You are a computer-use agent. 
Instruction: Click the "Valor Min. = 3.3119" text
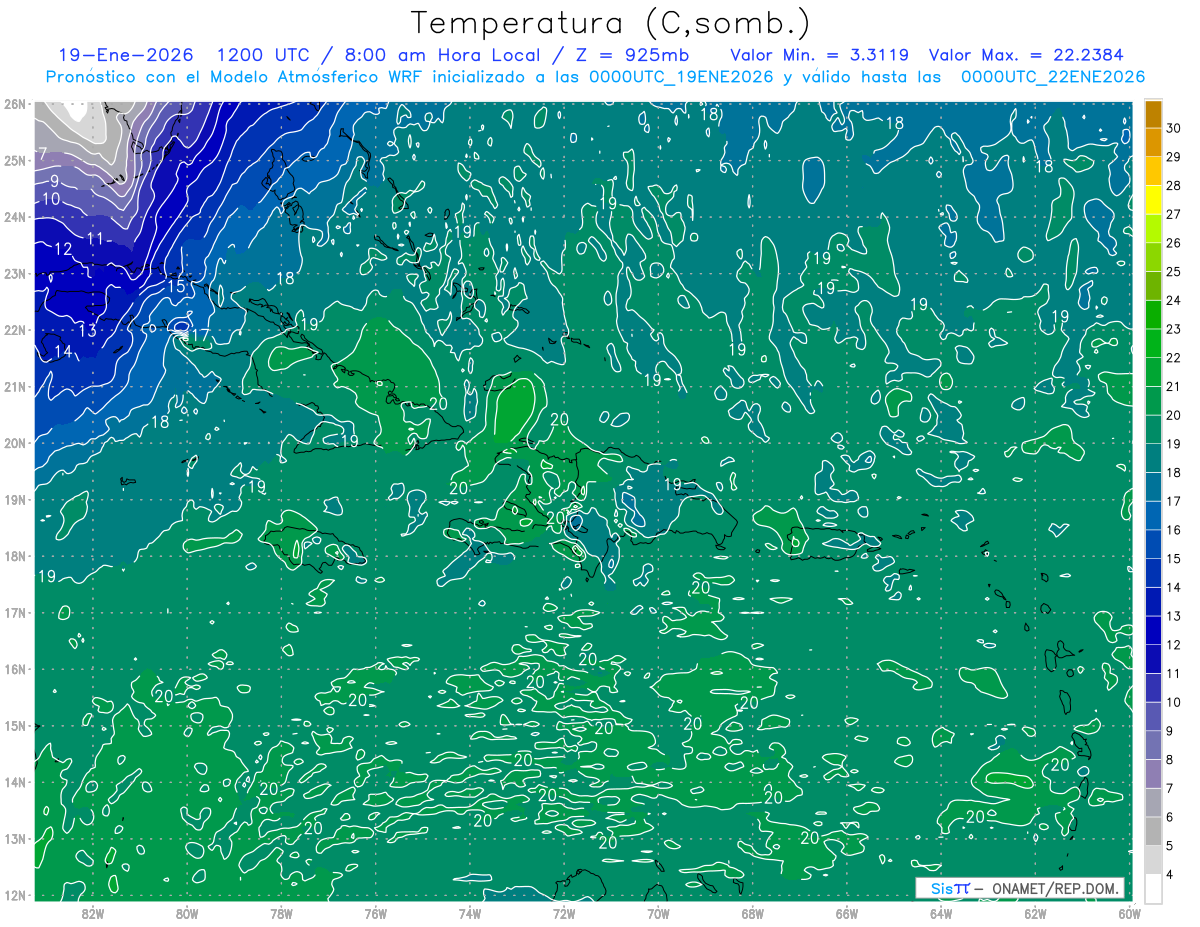pyautogui.click(x=820, y=55)
